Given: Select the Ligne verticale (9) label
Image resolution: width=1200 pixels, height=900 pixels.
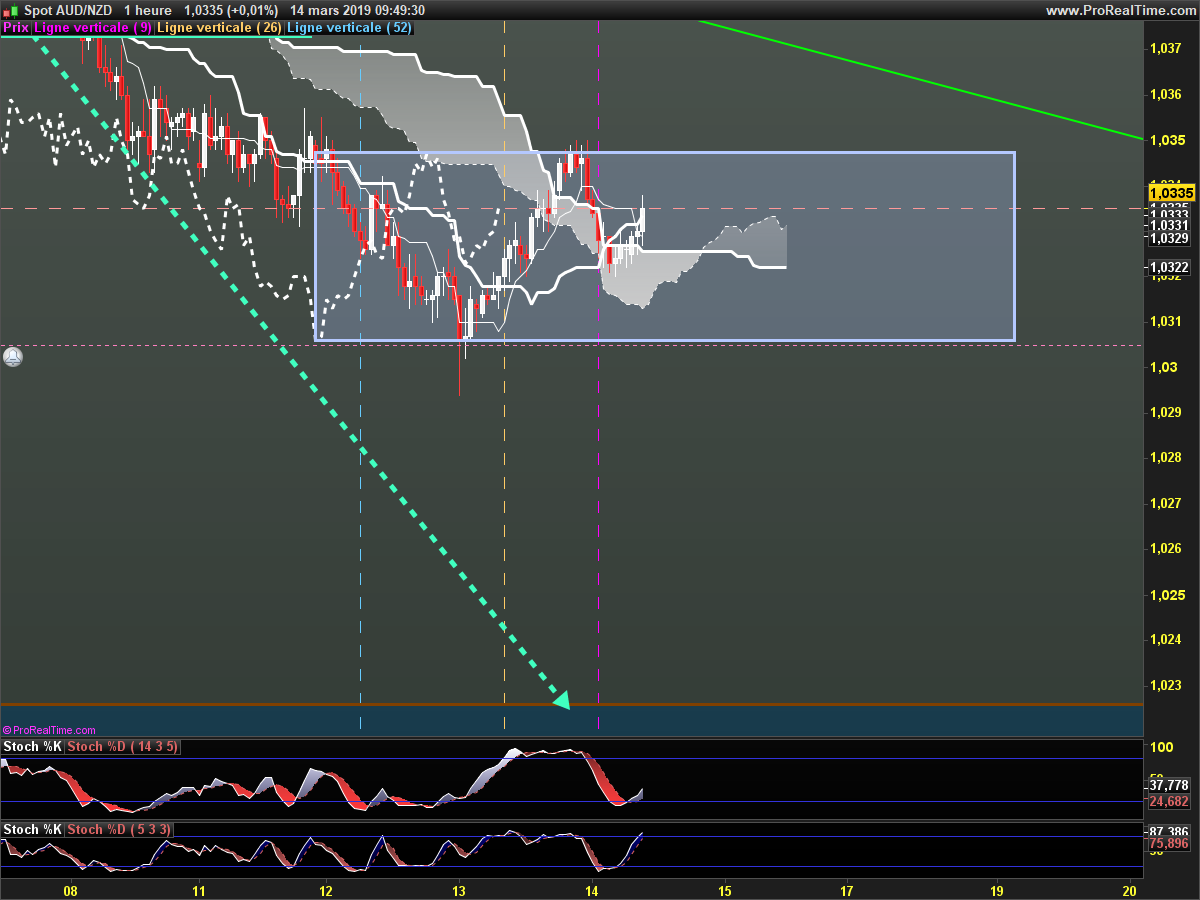Looking at the screenshot, I should (x=93, y=28).
